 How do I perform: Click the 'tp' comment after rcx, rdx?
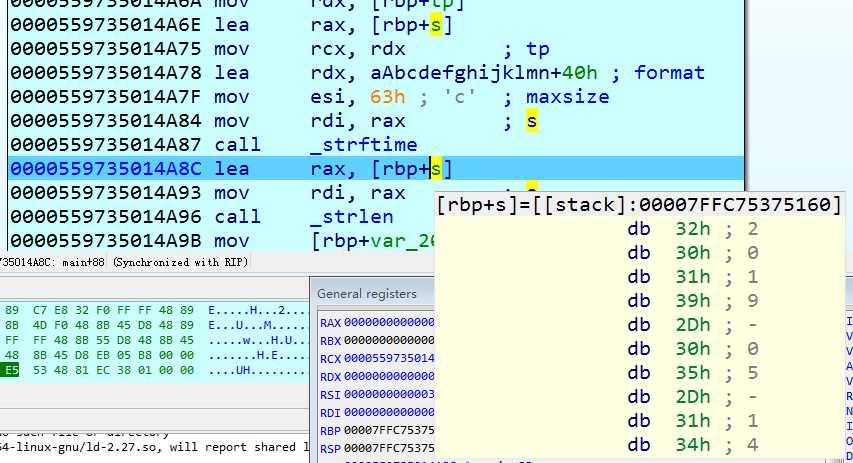pos(537,49)
